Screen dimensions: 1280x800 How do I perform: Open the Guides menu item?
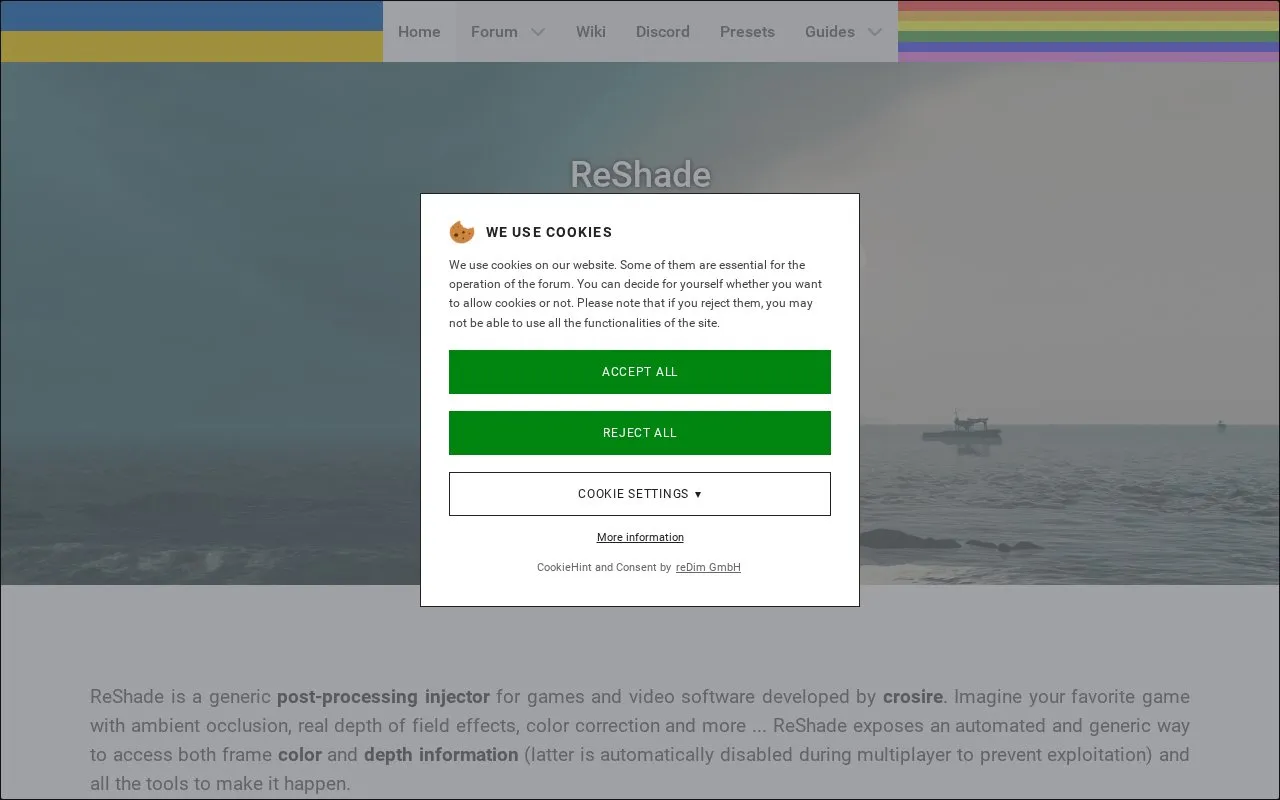(830, 32)
